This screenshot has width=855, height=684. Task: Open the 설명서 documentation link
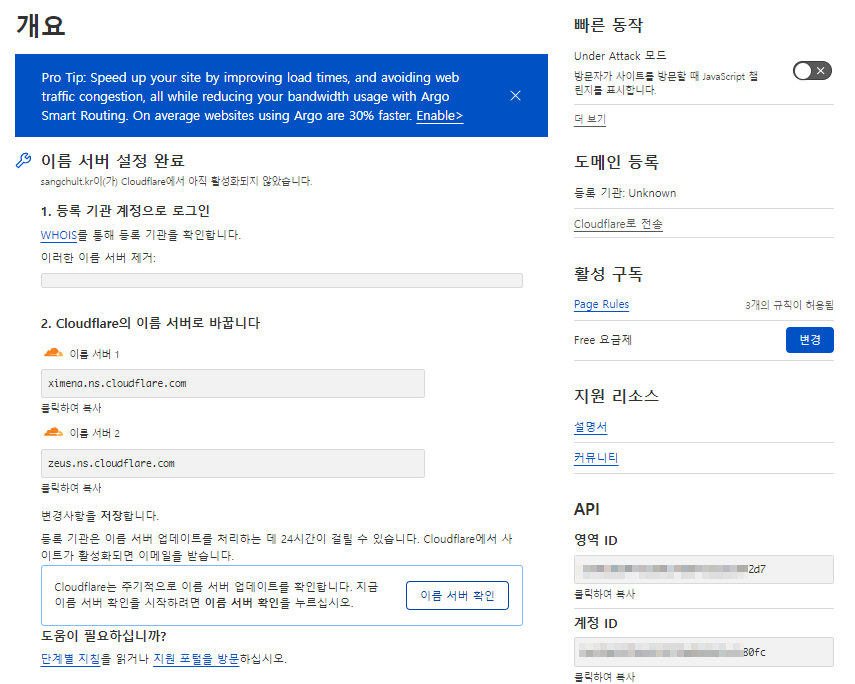point(590,427)
